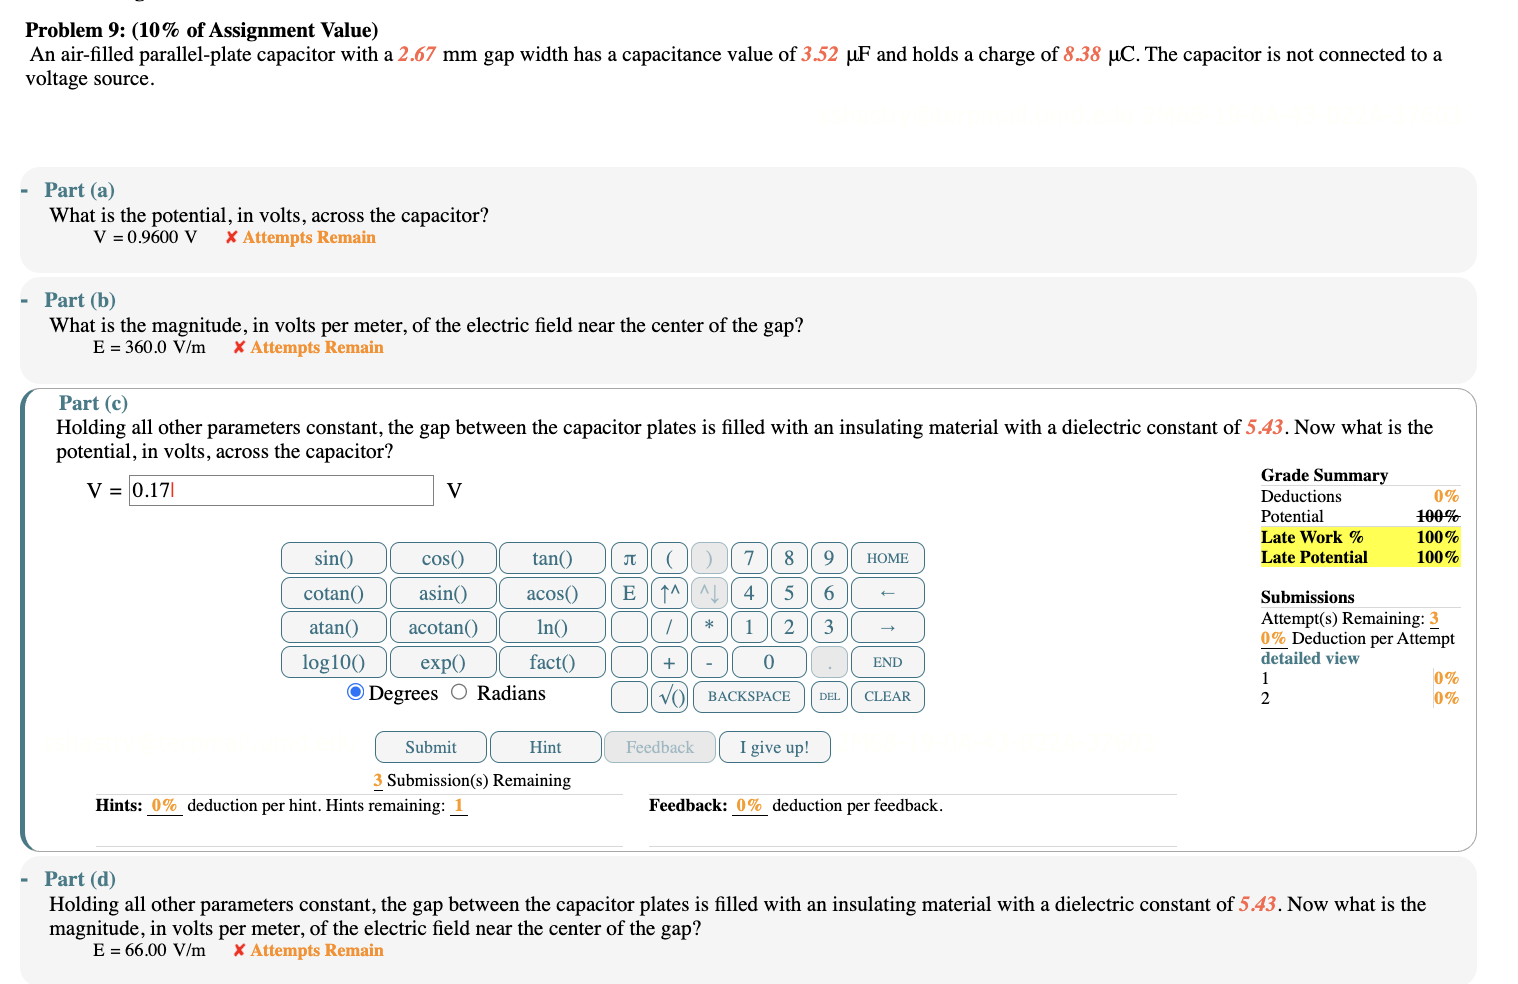Click the right arrow cursor key

(887, 627)
